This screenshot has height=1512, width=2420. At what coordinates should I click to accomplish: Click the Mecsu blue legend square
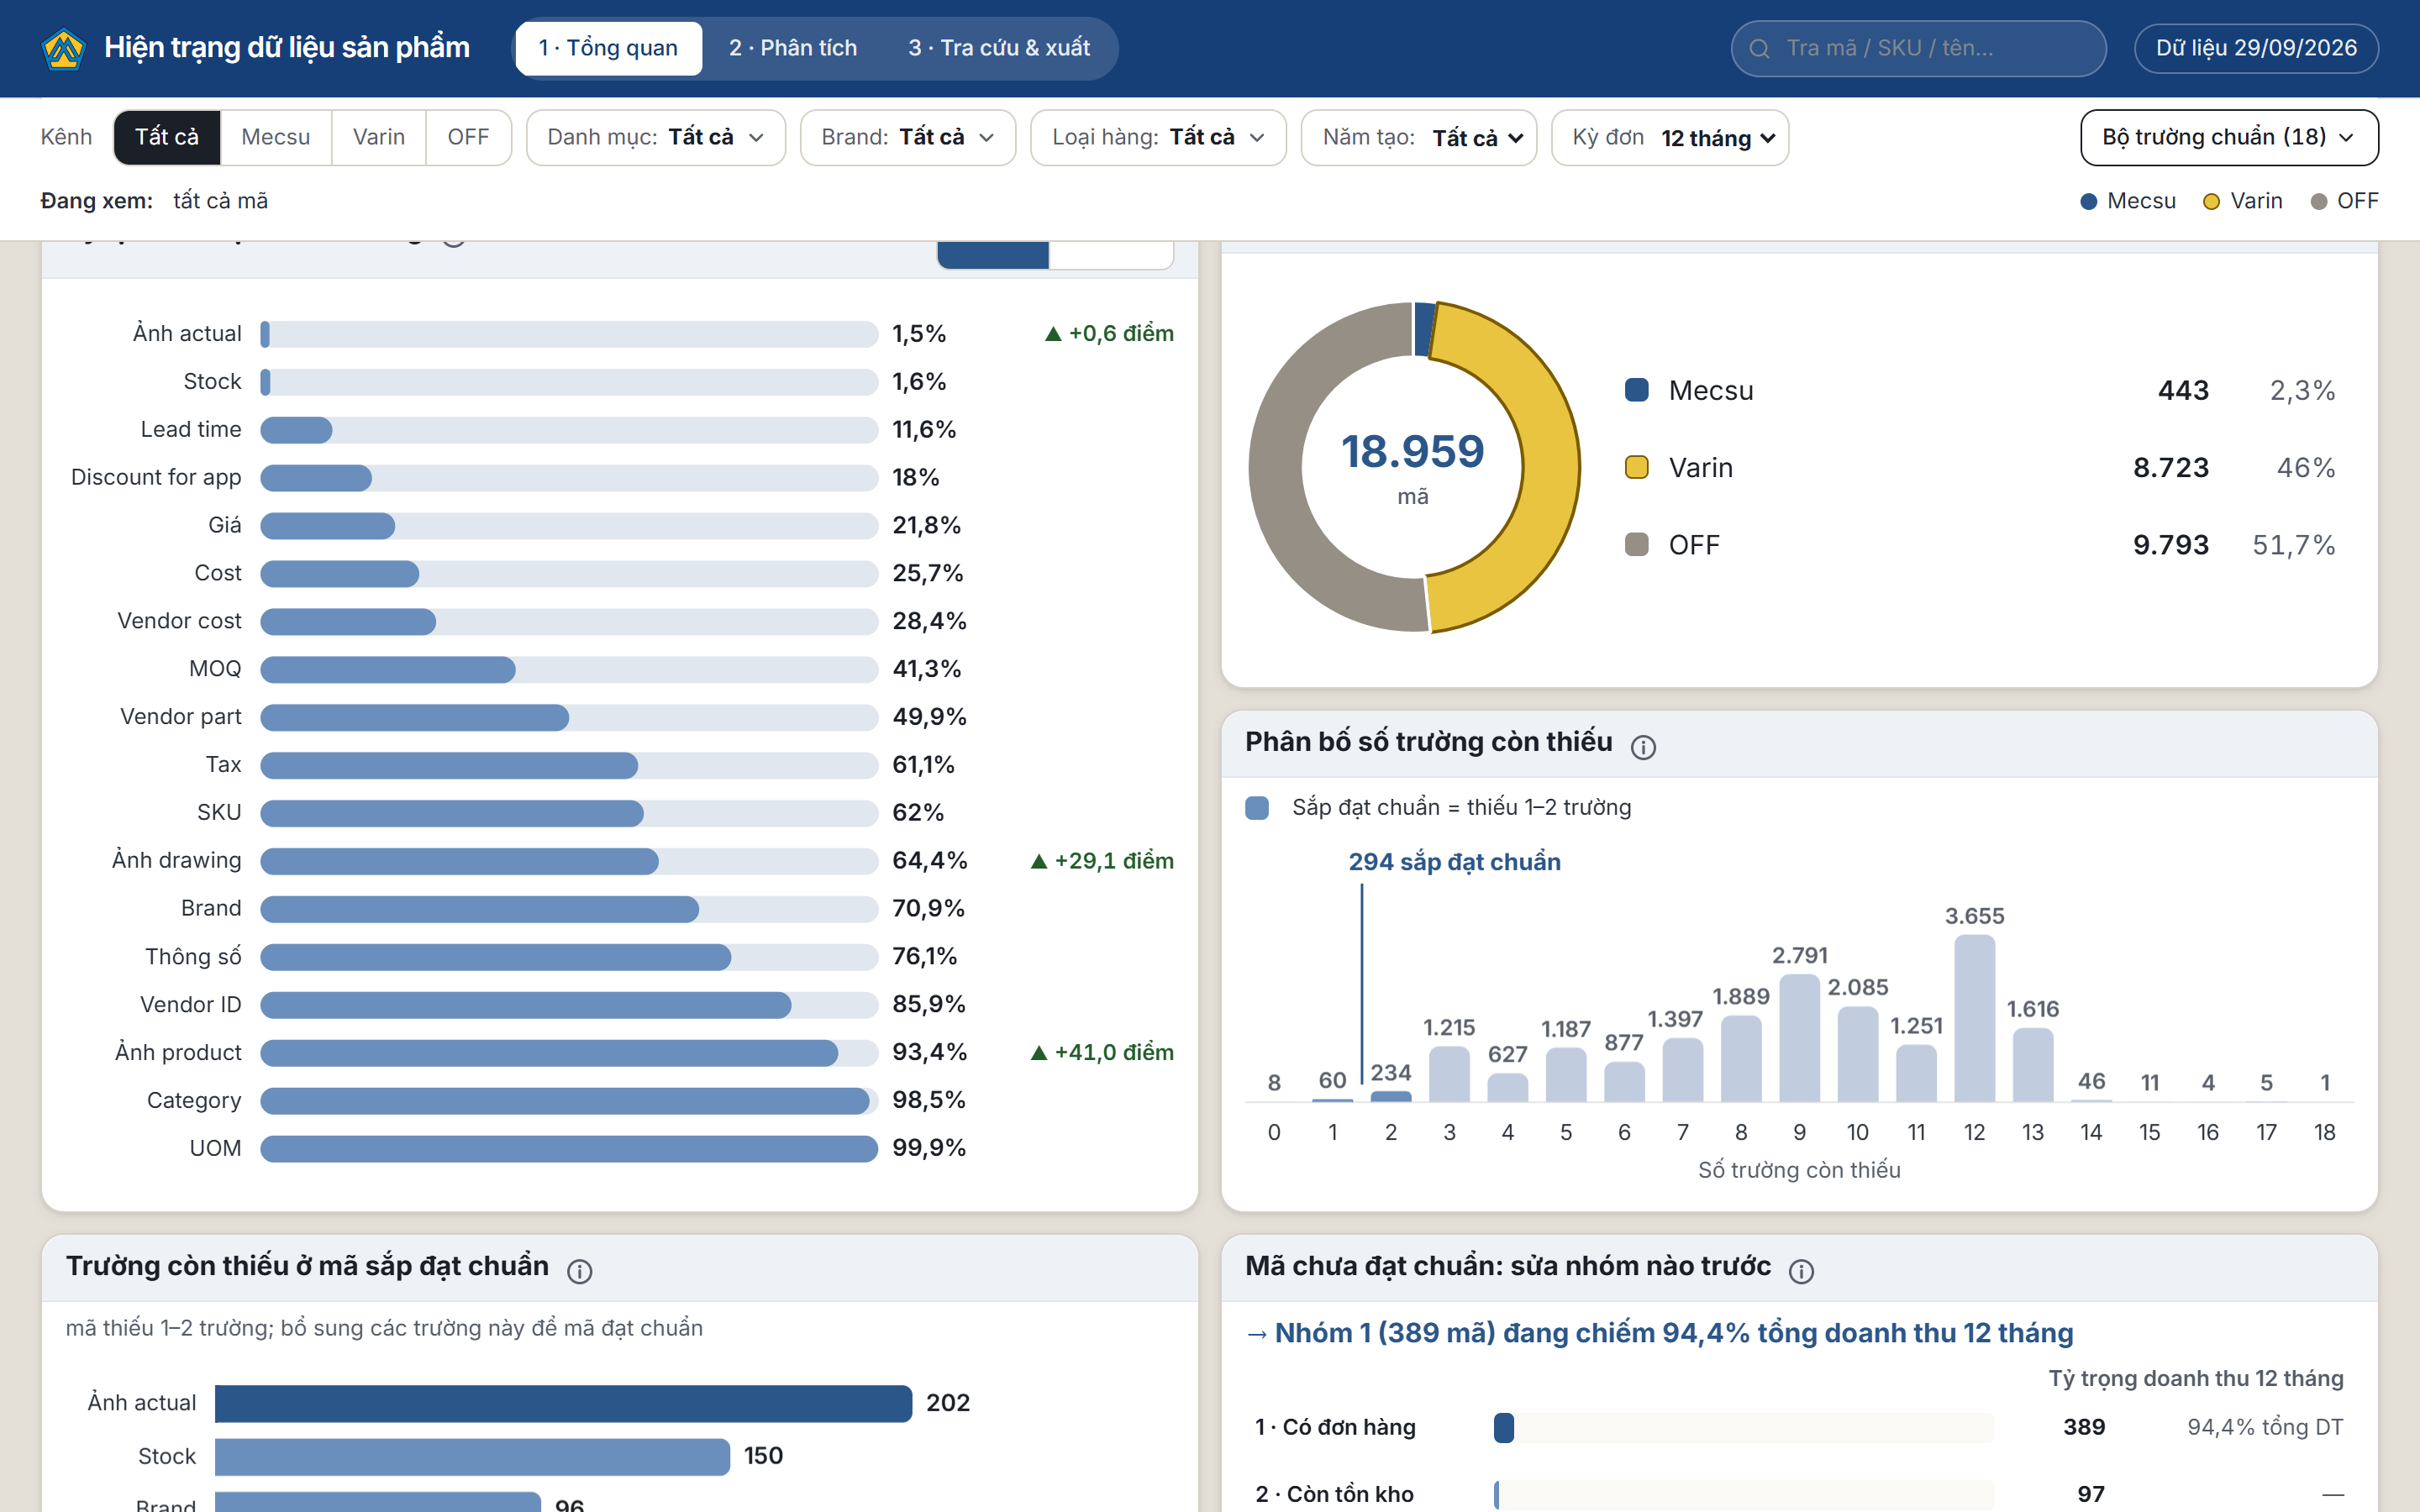(x=1637, y=390)
